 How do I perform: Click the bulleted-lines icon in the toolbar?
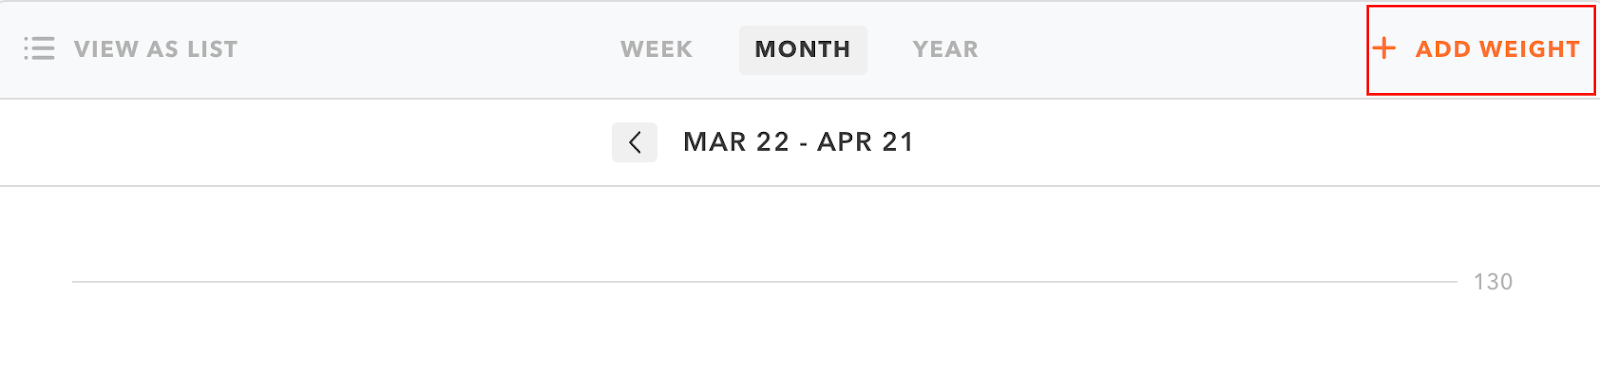[39, 49]
